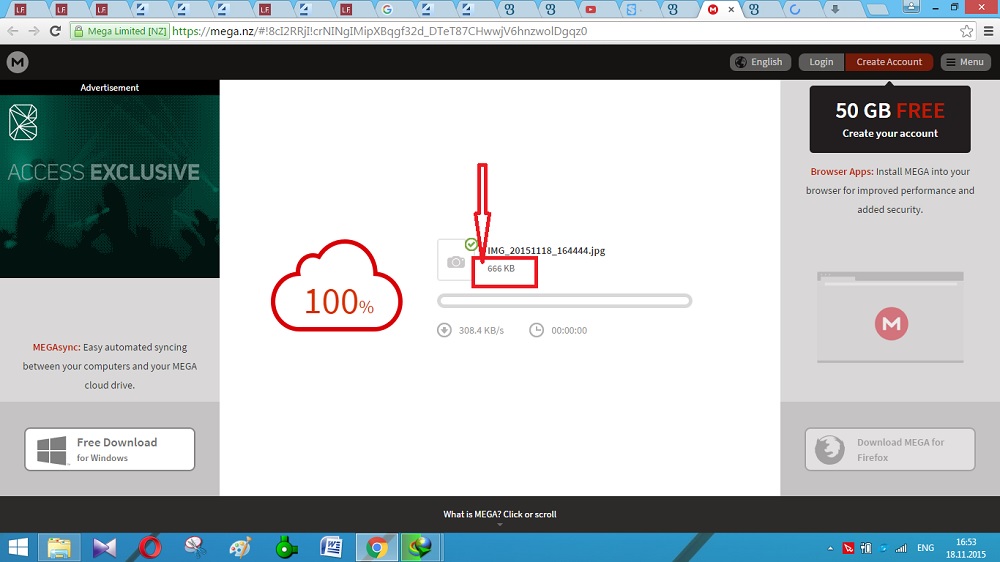Click the red antivirus tray icon

click(848, 548)
